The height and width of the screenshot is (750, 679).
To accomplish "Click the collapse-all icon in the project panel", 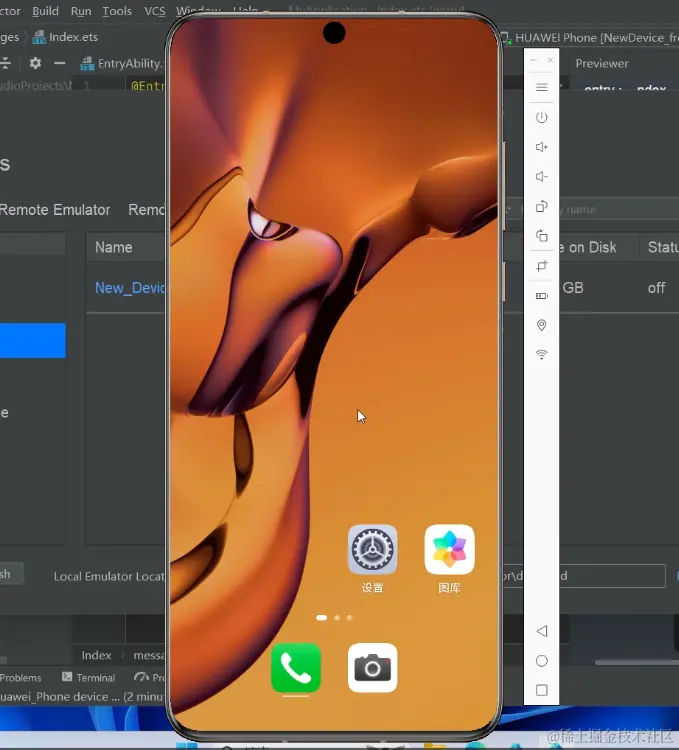I will pos(5,63).
